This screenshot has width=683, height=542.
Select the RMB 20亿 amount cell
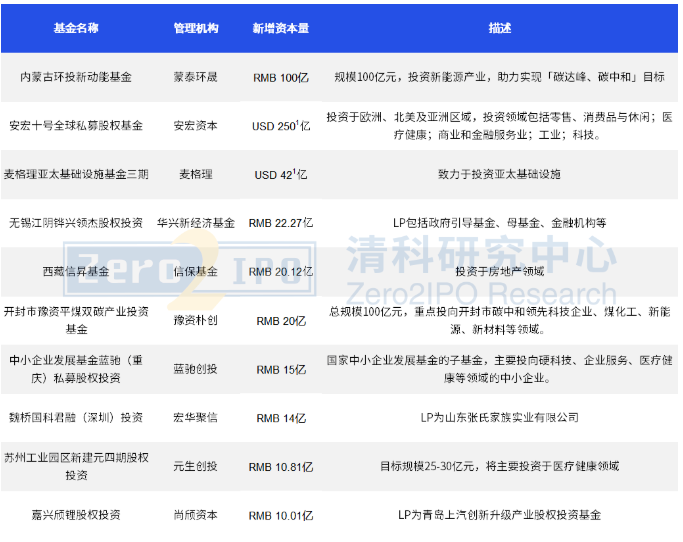pos(281,321)
